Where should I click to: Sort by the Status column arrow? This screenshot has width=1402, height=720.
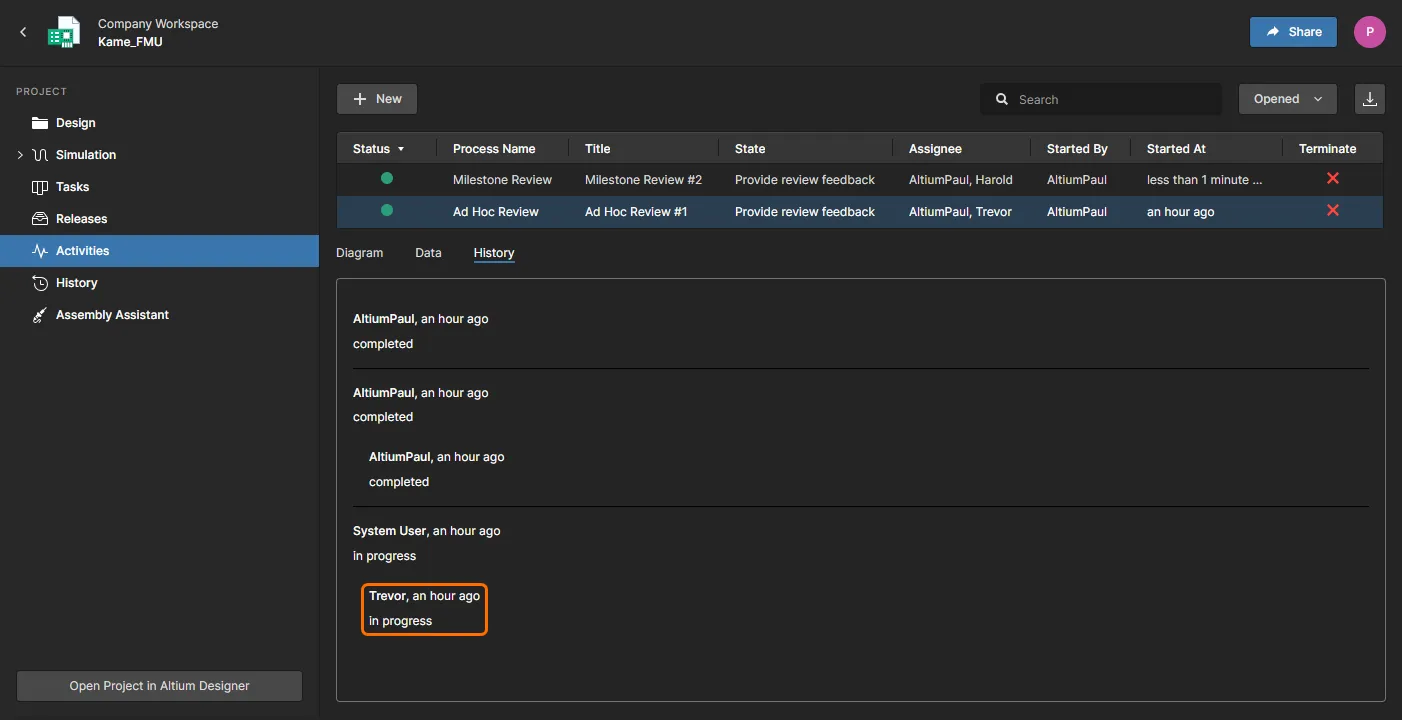(401, 149)
